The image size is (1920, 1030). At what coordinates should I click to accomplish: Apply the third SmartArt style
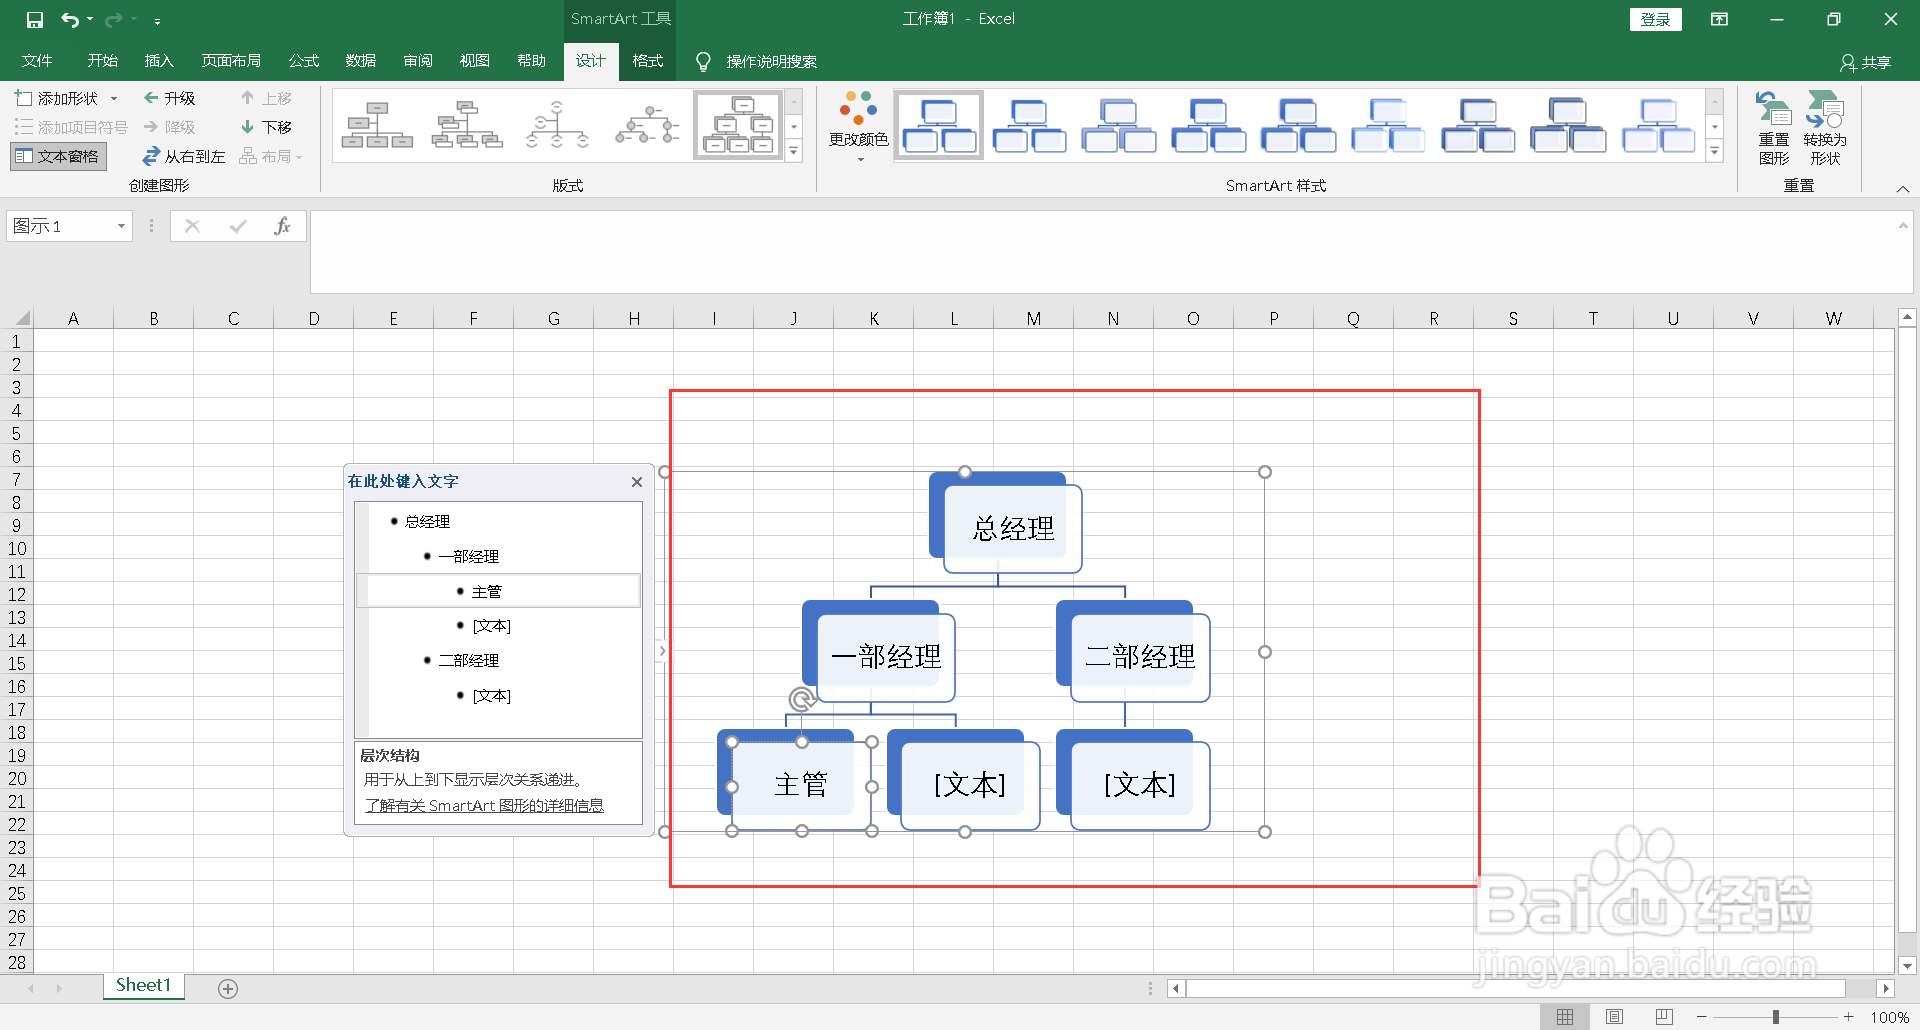coord(1119,125)
